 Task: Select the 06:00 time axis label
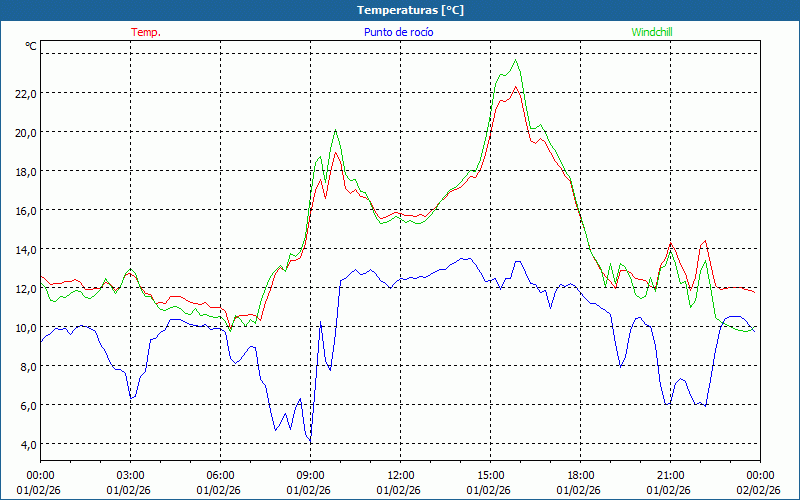220,475
